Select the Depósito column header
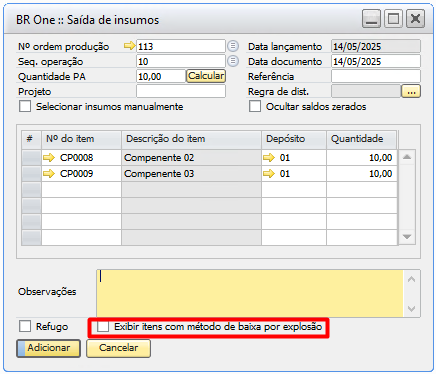 pos(294,139)
